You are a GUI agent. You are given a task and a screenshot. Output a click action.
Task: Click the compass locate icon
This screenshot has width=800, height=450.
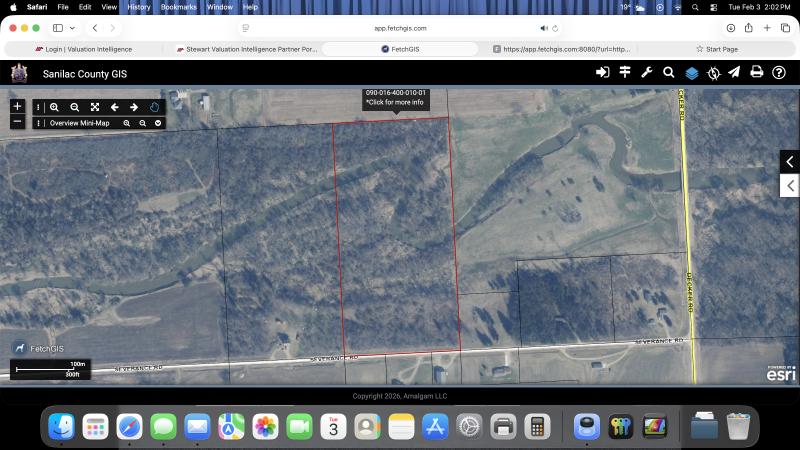point(713,73)
